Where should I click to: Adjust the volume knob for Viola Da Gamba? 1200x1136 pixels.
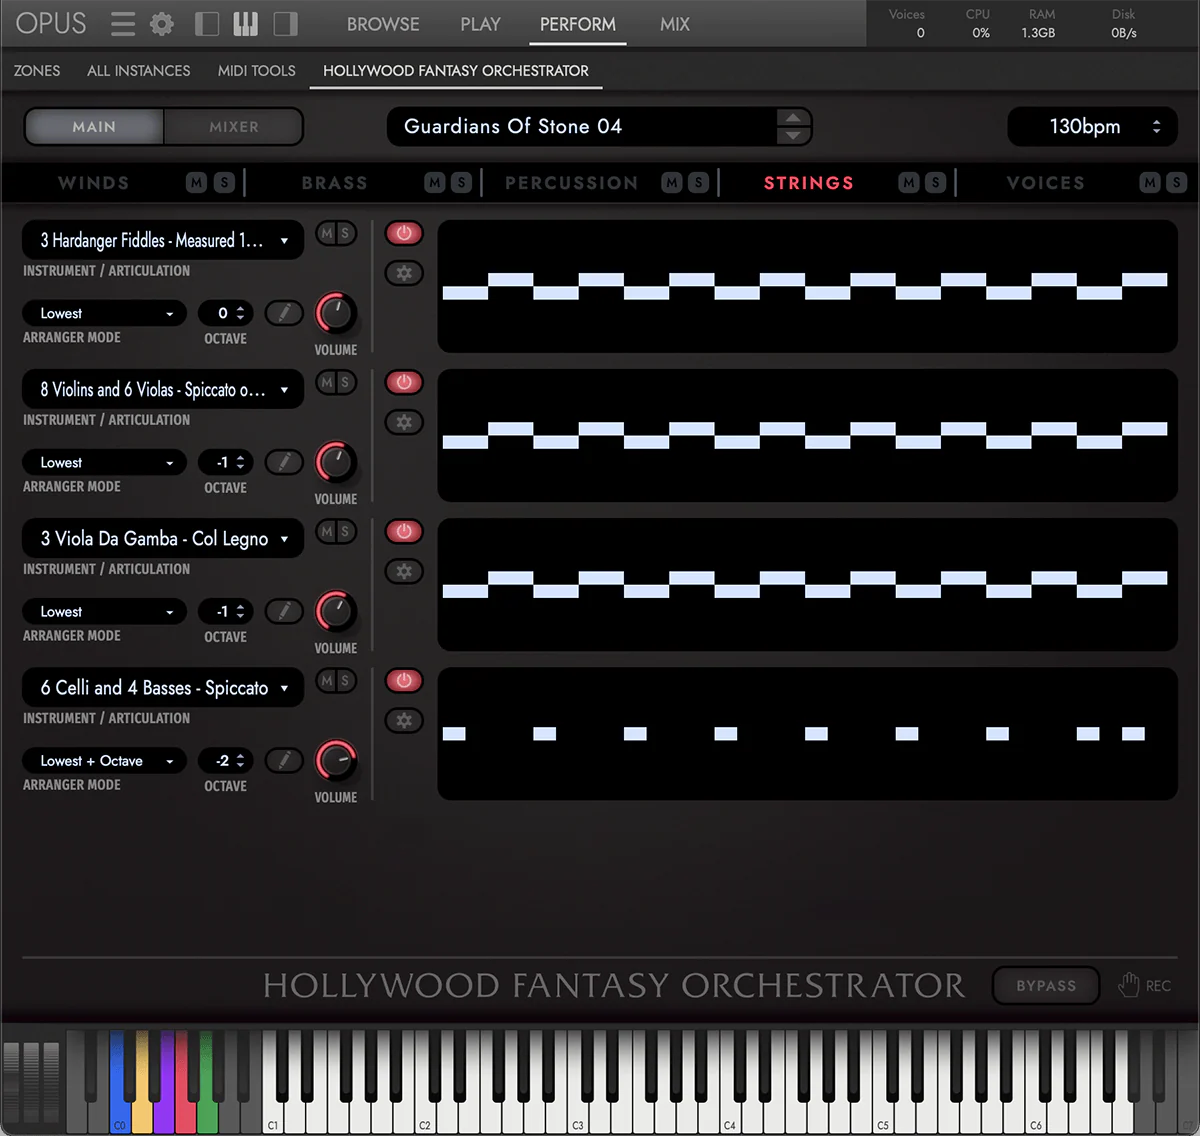point(336,611)
